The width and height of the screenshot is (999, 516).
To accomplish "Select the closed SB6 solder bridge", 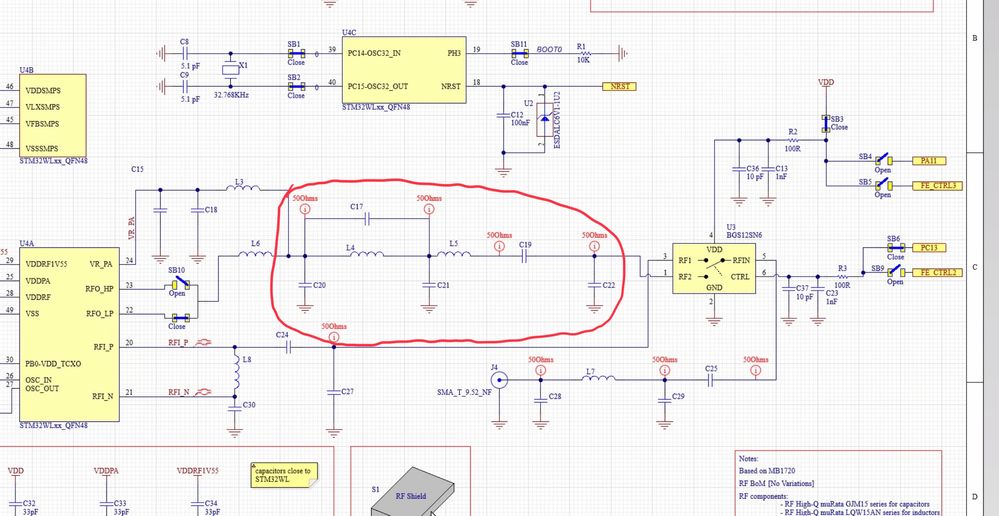I will coord(895,248).
